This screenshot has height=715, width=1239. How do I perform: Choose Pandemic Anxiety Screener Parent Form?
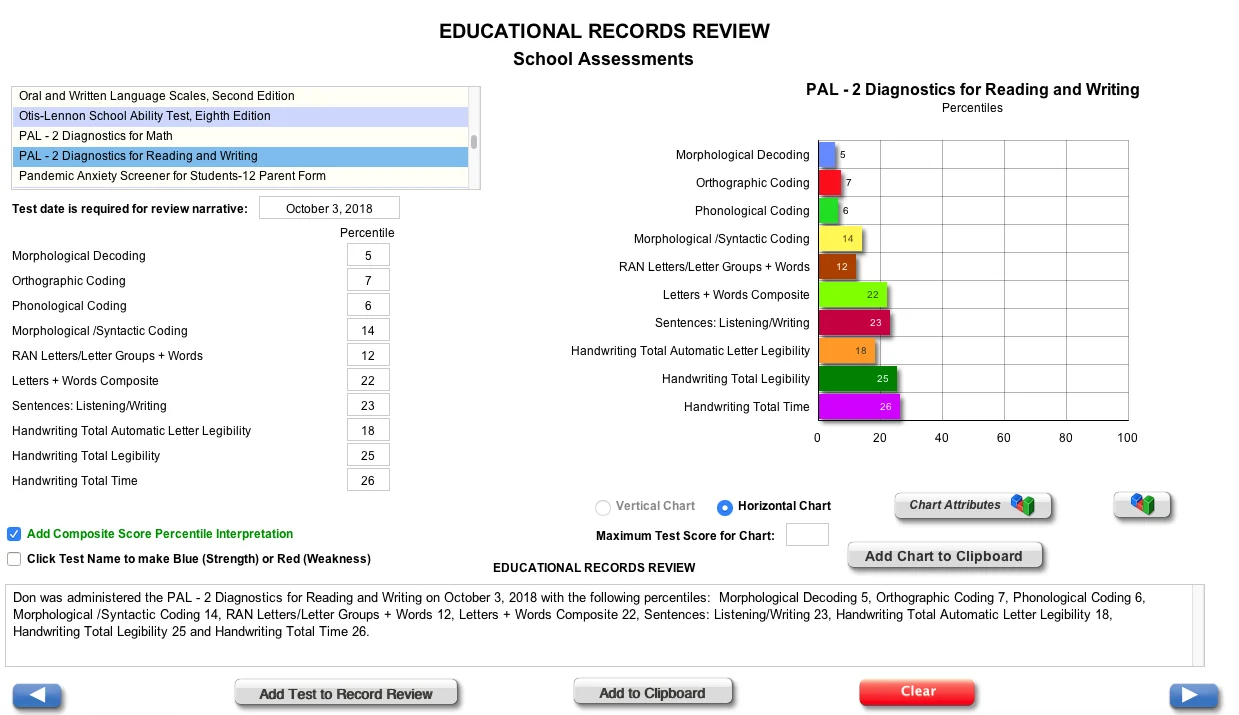[240, 176]
